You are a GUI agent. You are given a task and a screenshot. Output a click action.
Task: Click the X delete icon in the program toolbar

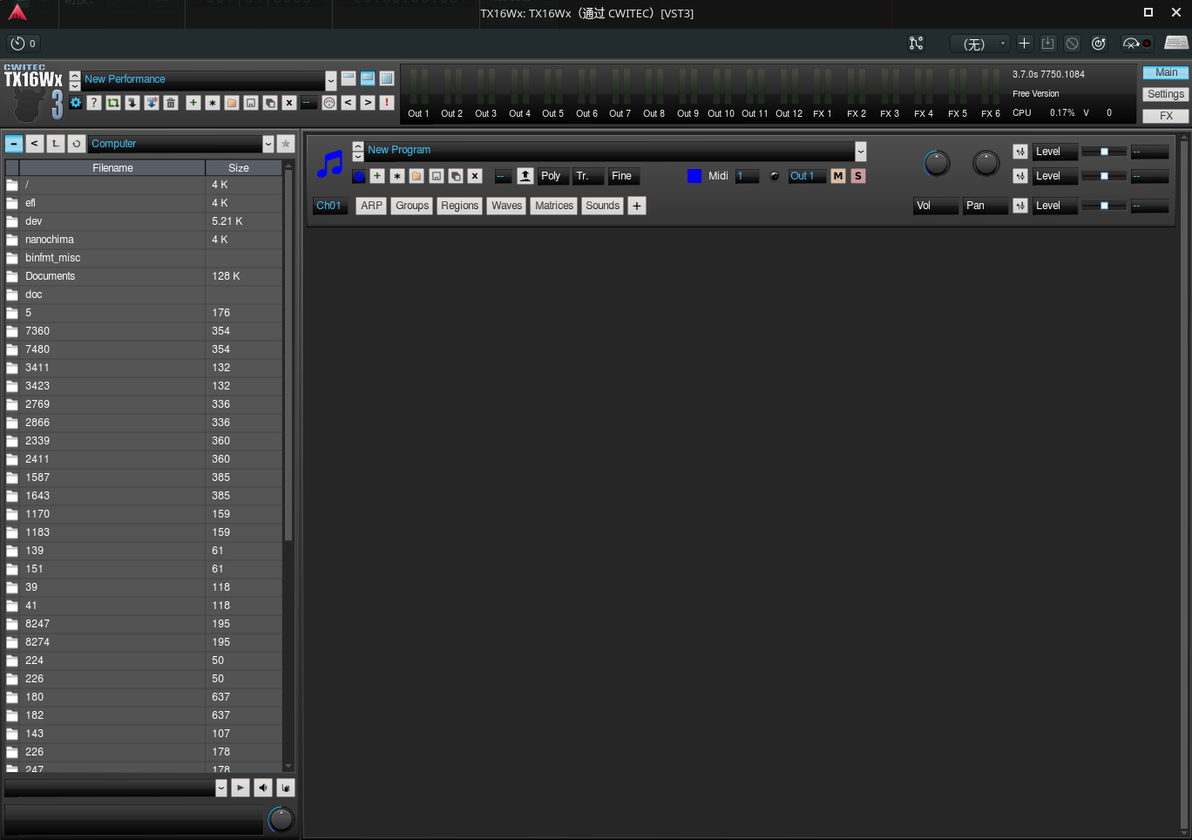coord(474,176)
